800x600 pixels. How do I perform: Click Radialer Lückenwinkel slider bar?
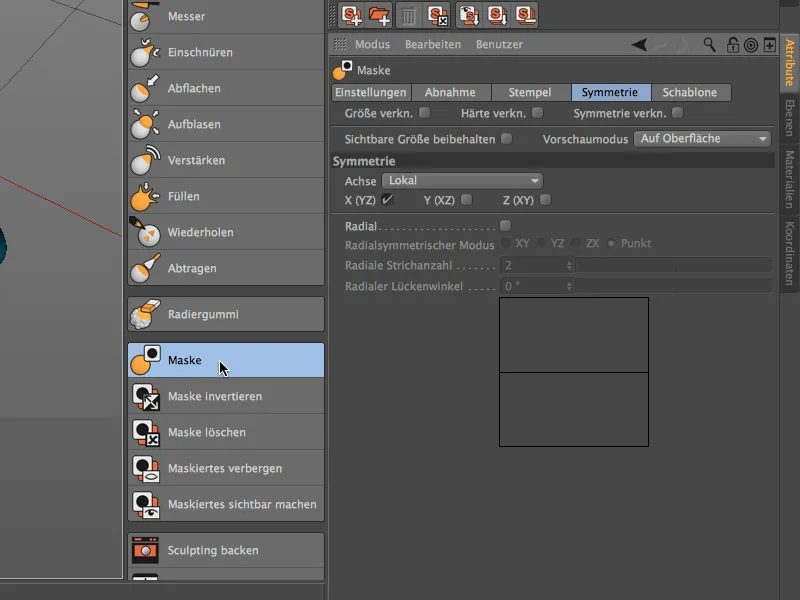[673, 286]
